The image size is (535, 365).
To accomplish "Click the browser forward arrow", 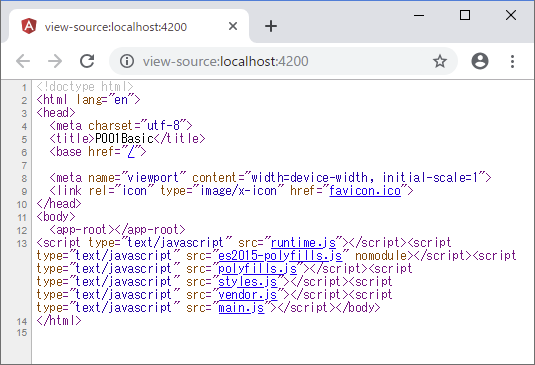I will point(55,61).
